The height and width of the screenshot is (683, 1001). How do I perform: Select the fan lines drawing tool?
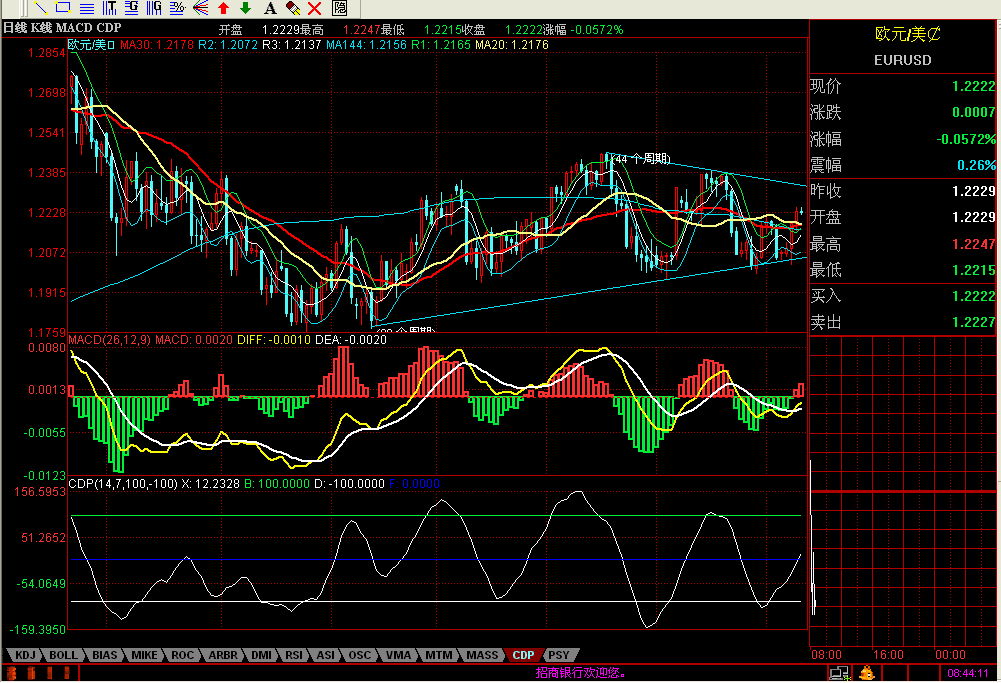coord(201,7)
